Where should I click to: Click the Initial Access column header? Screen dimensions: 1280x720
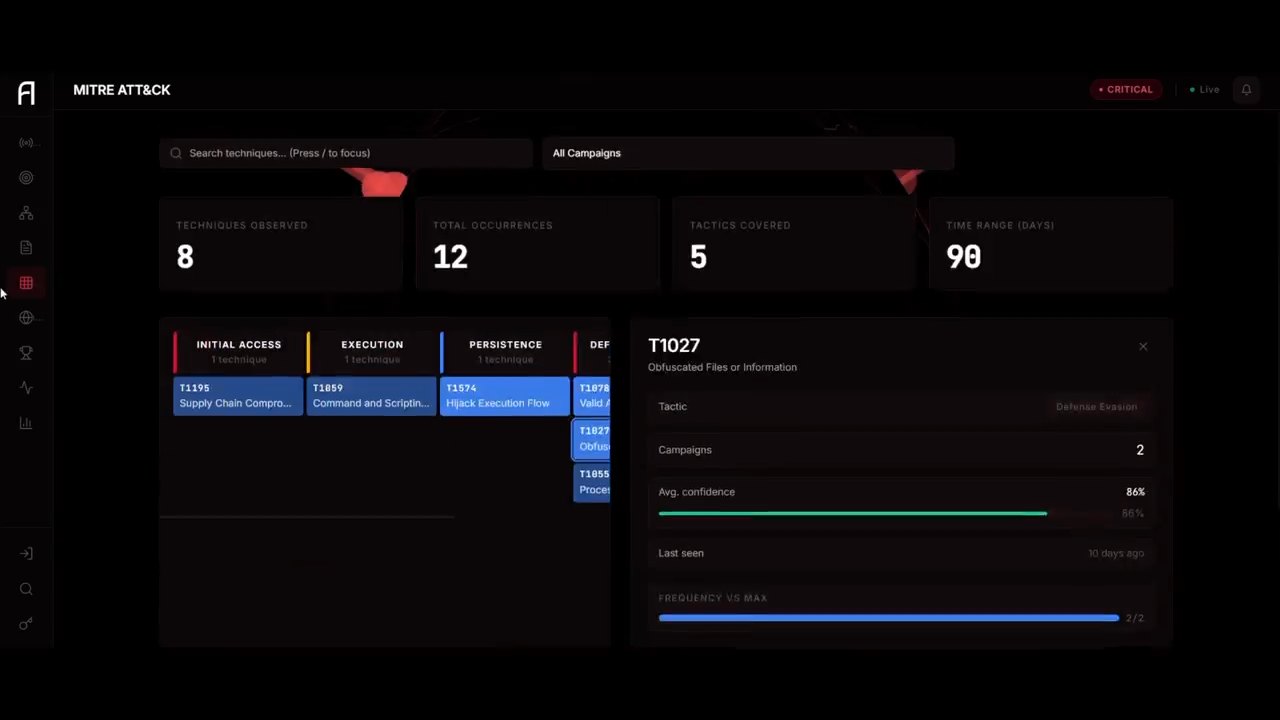coord(238,351)
